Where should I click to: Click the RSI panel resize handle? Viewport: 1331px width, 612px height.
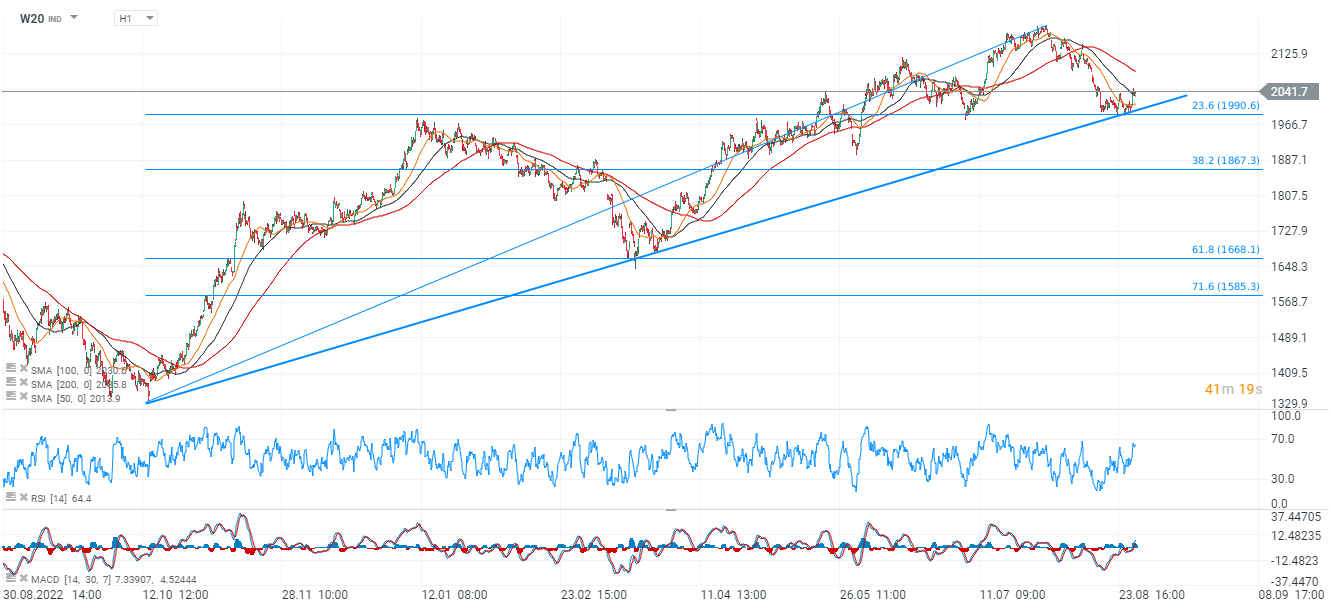point(671,410)
